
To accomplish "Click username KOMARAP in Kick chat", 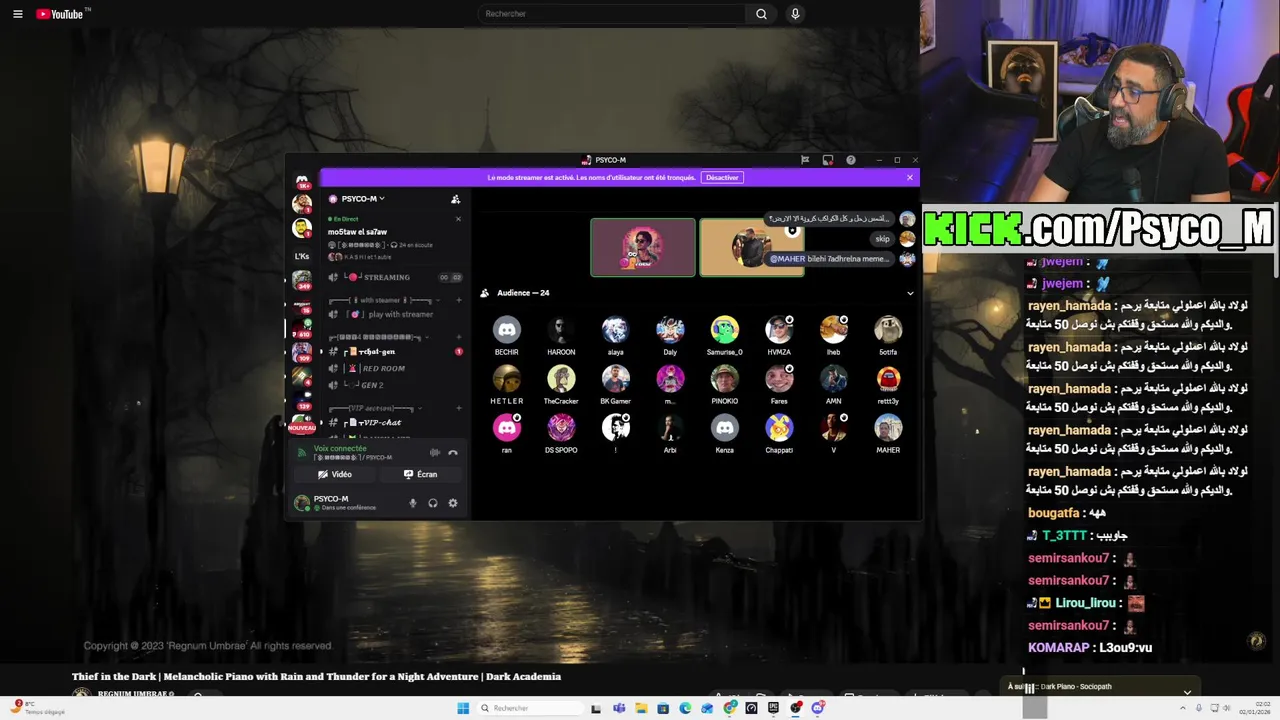I will (1058, 648).
